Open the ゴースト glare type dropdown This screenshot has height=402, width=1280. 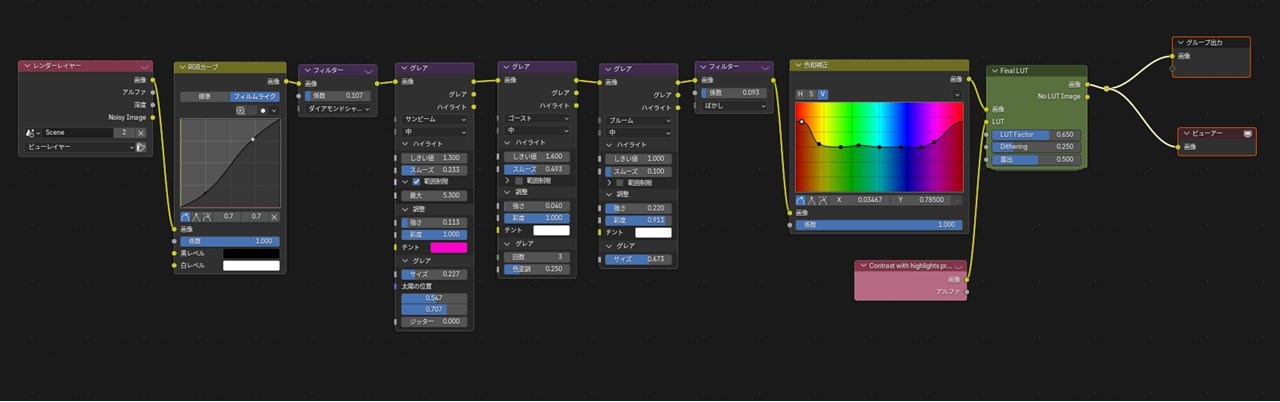(535, 117)
